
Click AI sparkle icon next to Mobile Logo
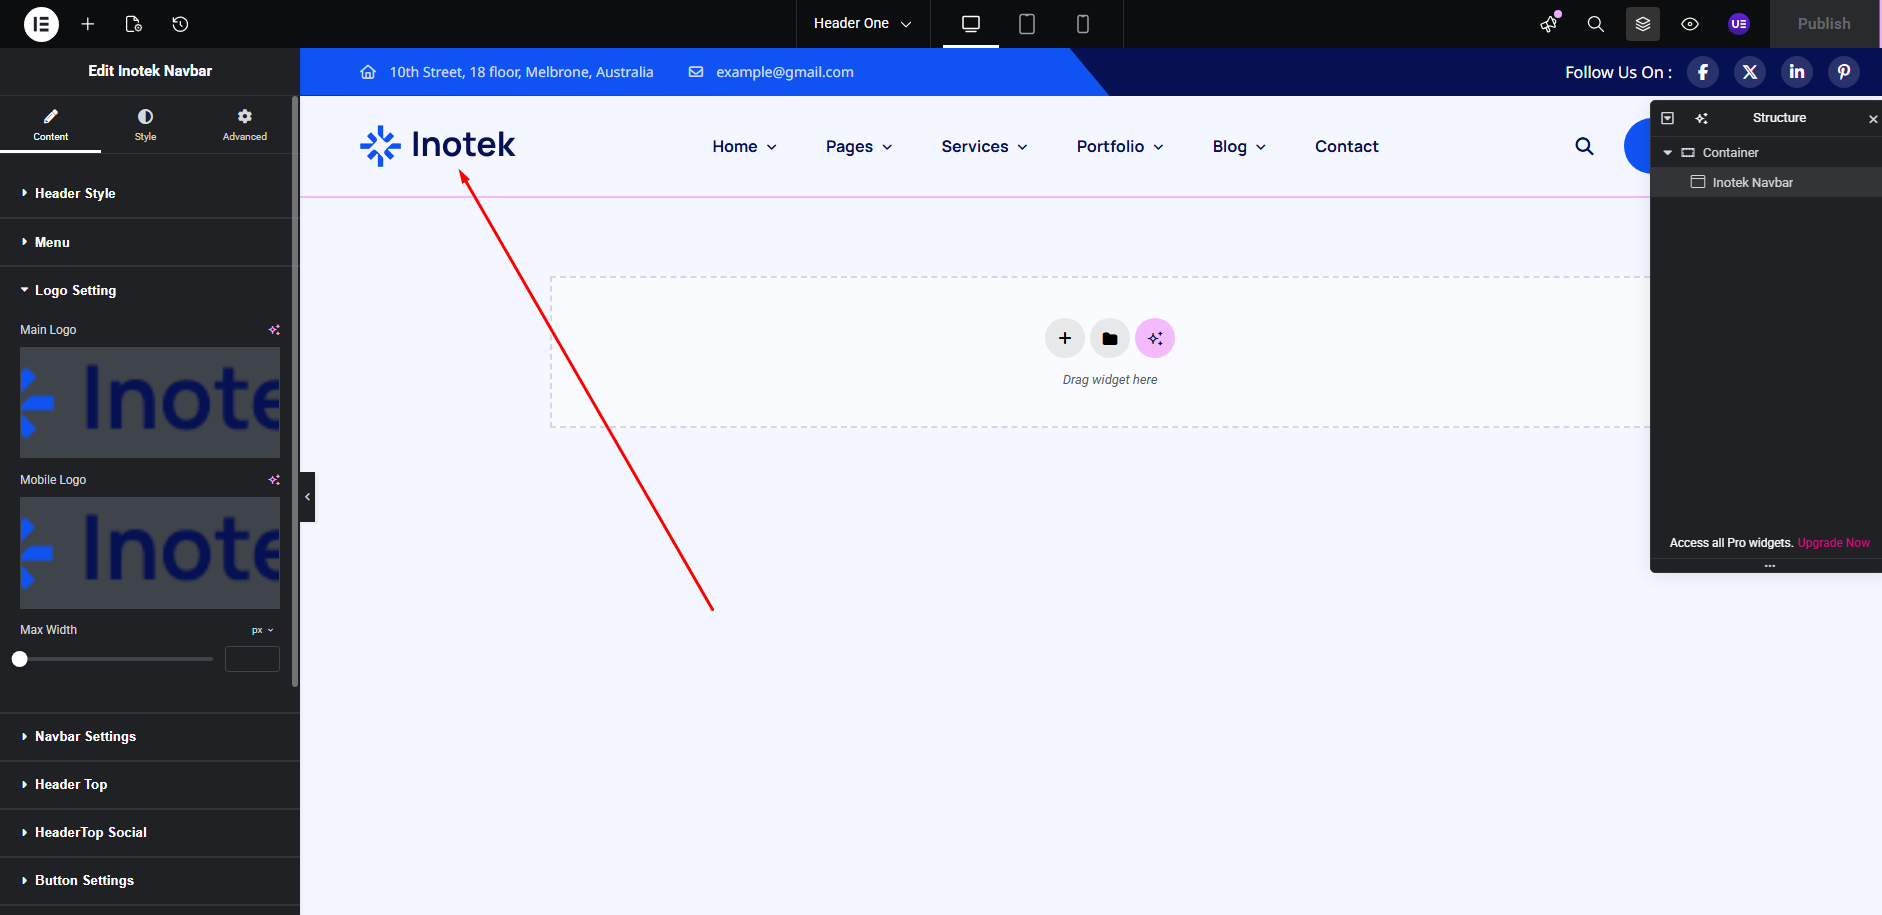pyautogui.click(x=274, y=480)
